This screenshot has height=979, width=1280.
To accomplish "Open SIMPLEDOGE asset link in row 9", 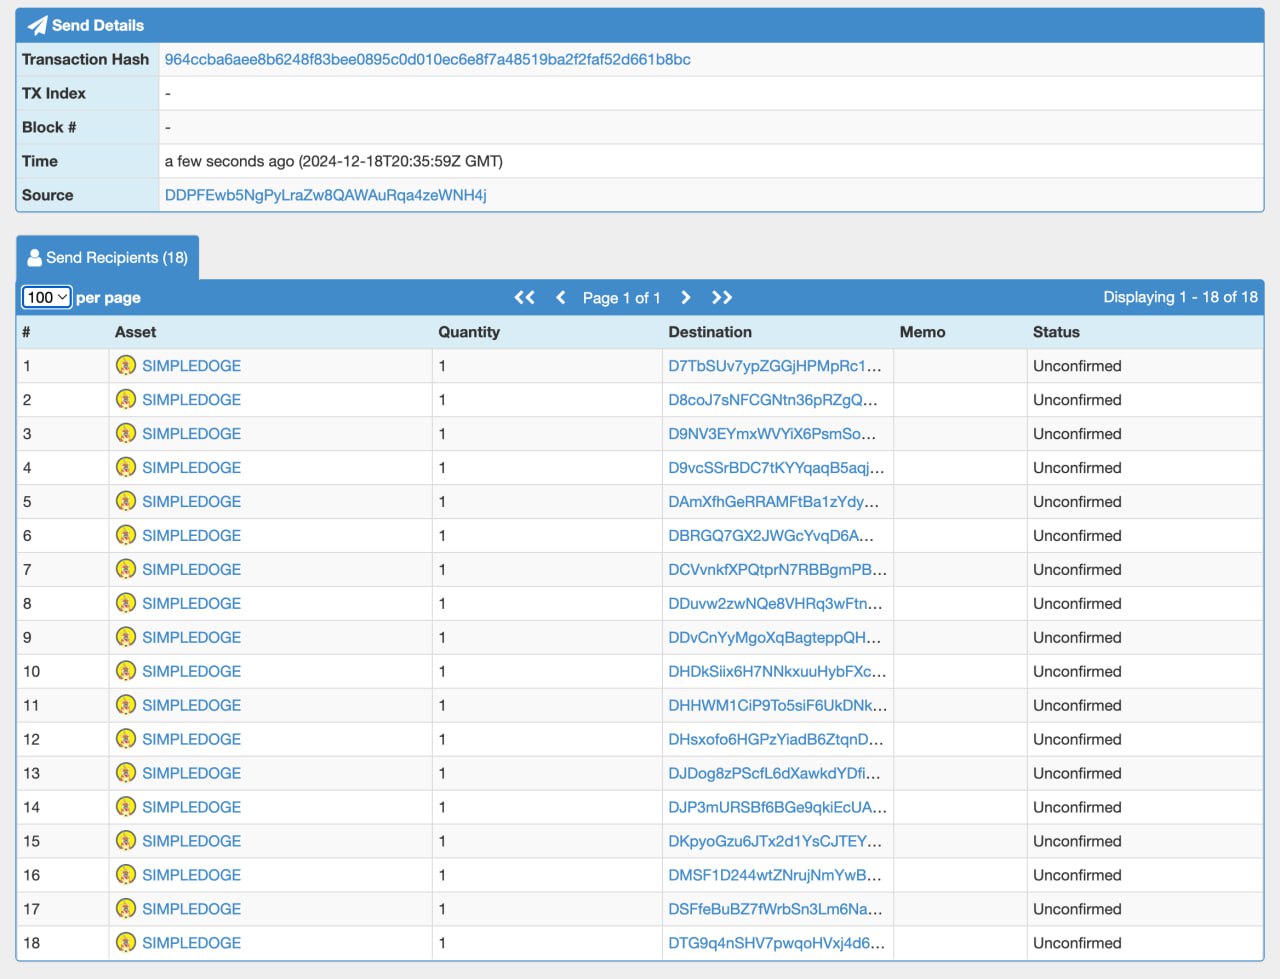I will pos(191,638).
